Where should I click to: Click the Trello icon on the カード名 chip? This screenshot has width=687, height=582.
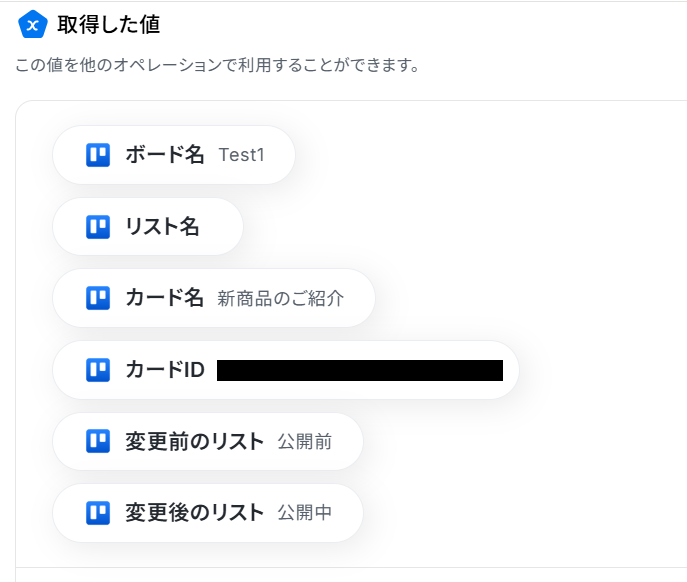coord(98,298)
